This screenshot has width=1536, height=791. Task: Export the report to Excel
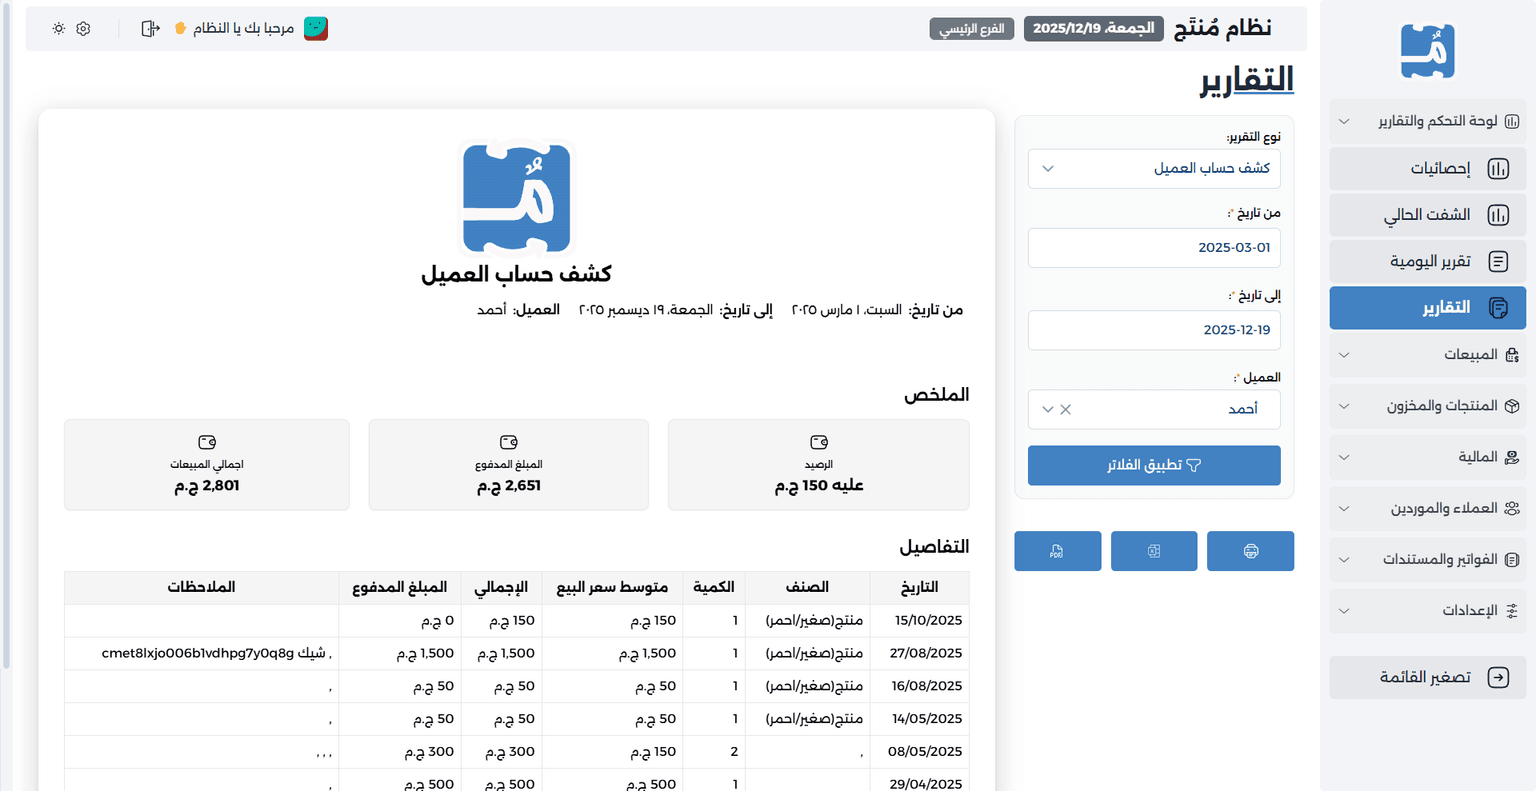1154,551
